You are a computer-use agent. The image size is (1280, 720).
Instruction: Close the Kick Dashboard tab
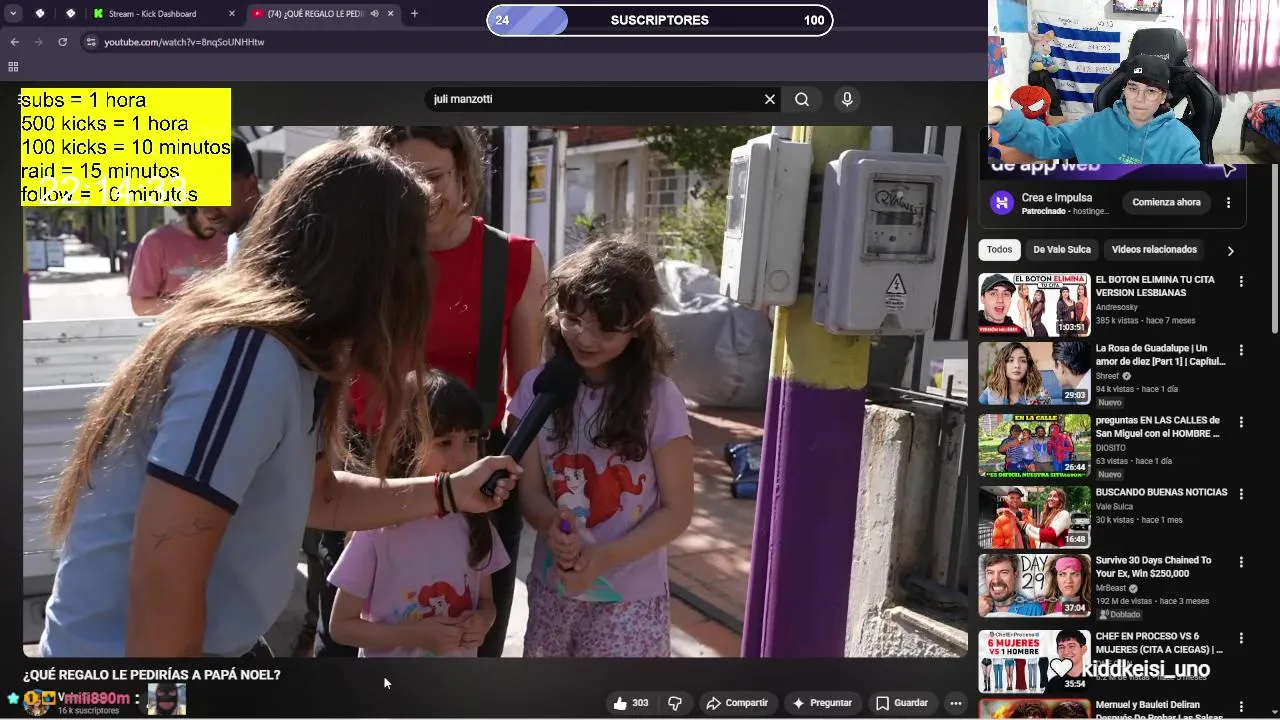[x=232, y=14]
